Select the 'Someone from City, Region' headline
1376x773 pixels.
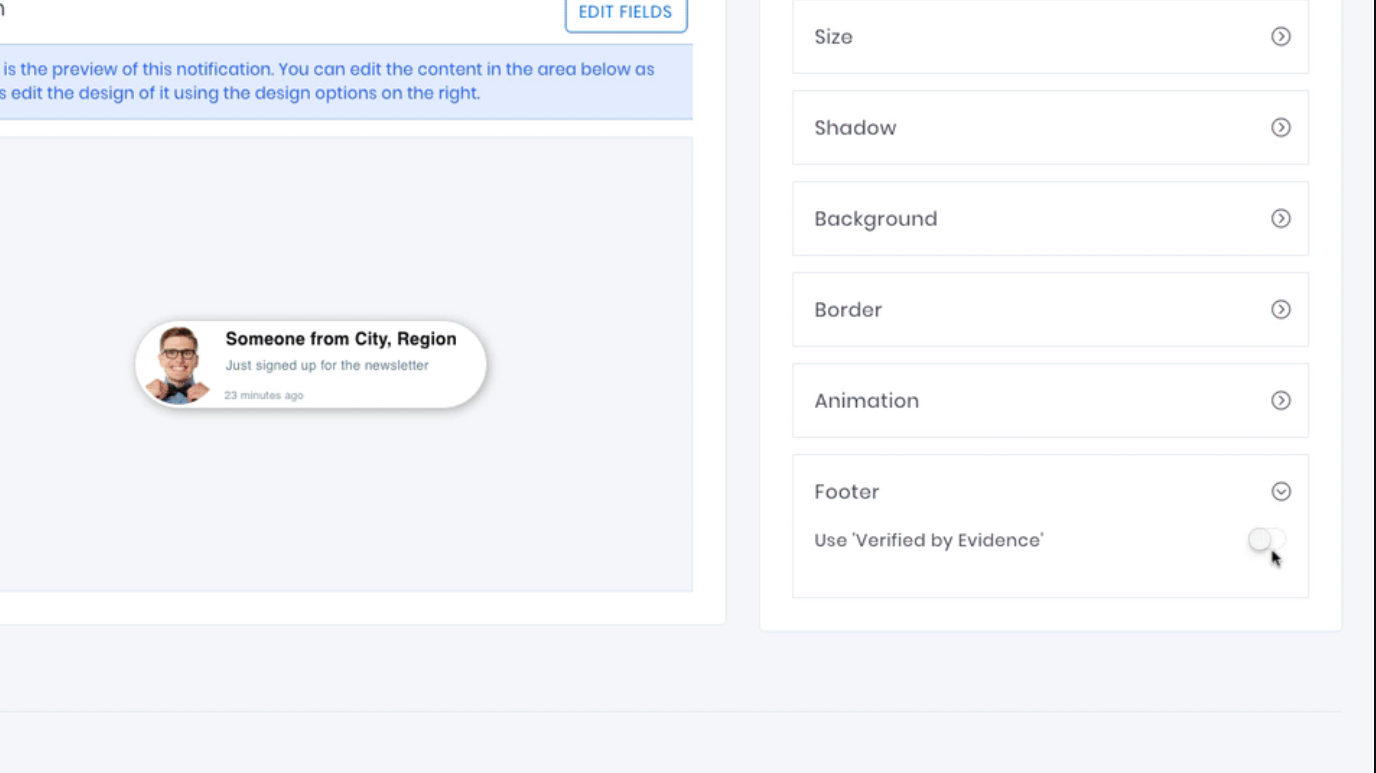click(x=340, y=339)
